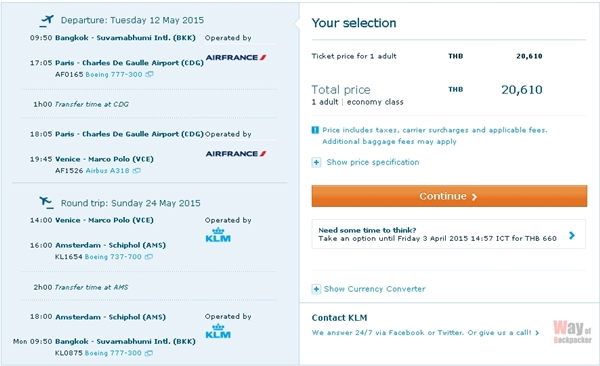
Task: Click the departure airplane icon
Action: [46, 21]
